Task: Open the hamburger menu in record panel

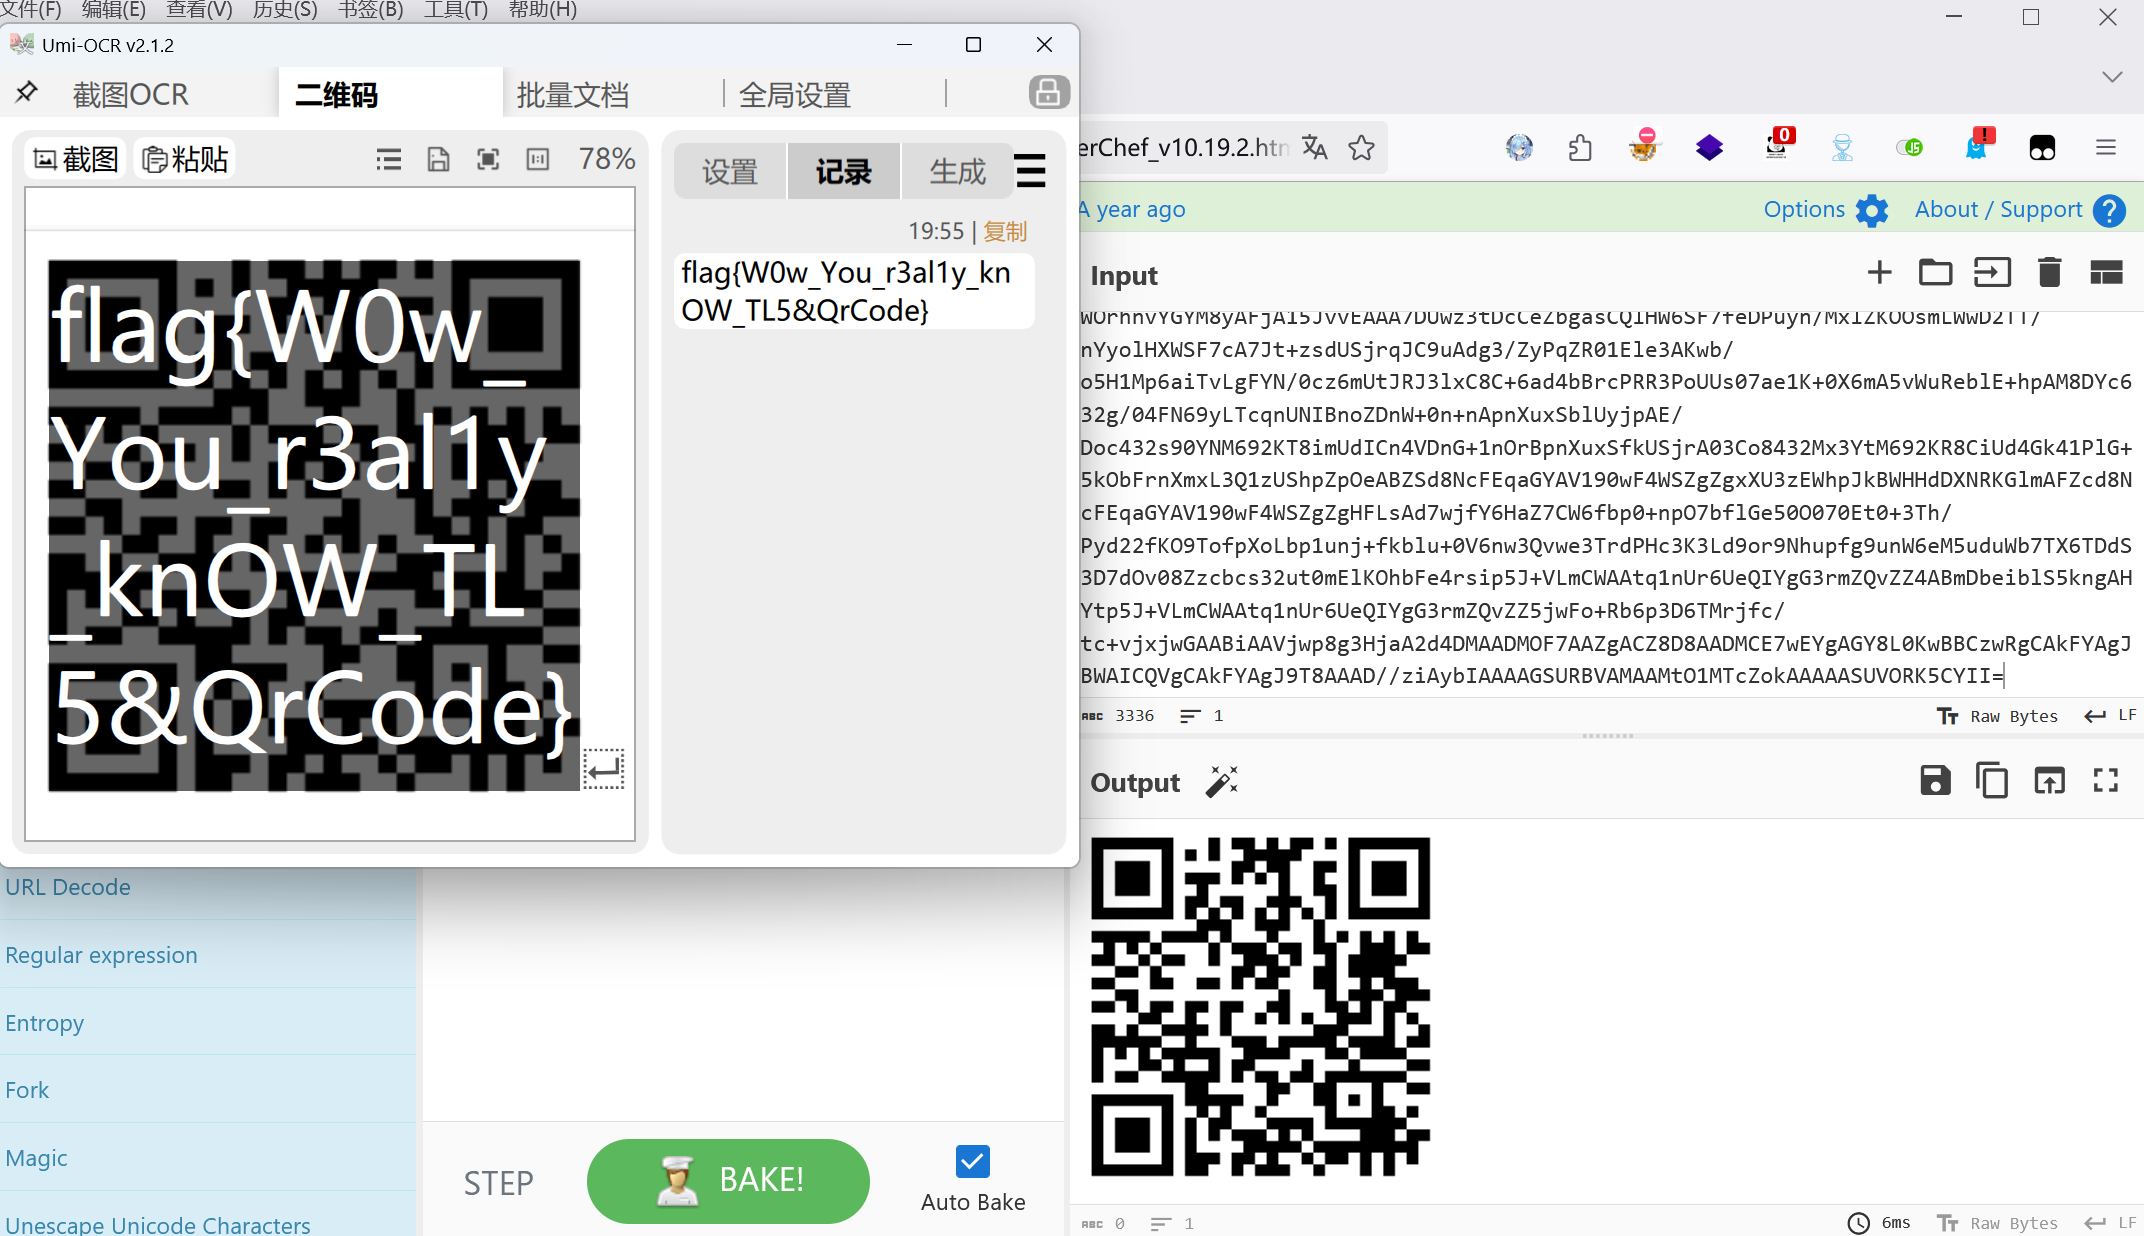Action: [x=1030, y=171]
